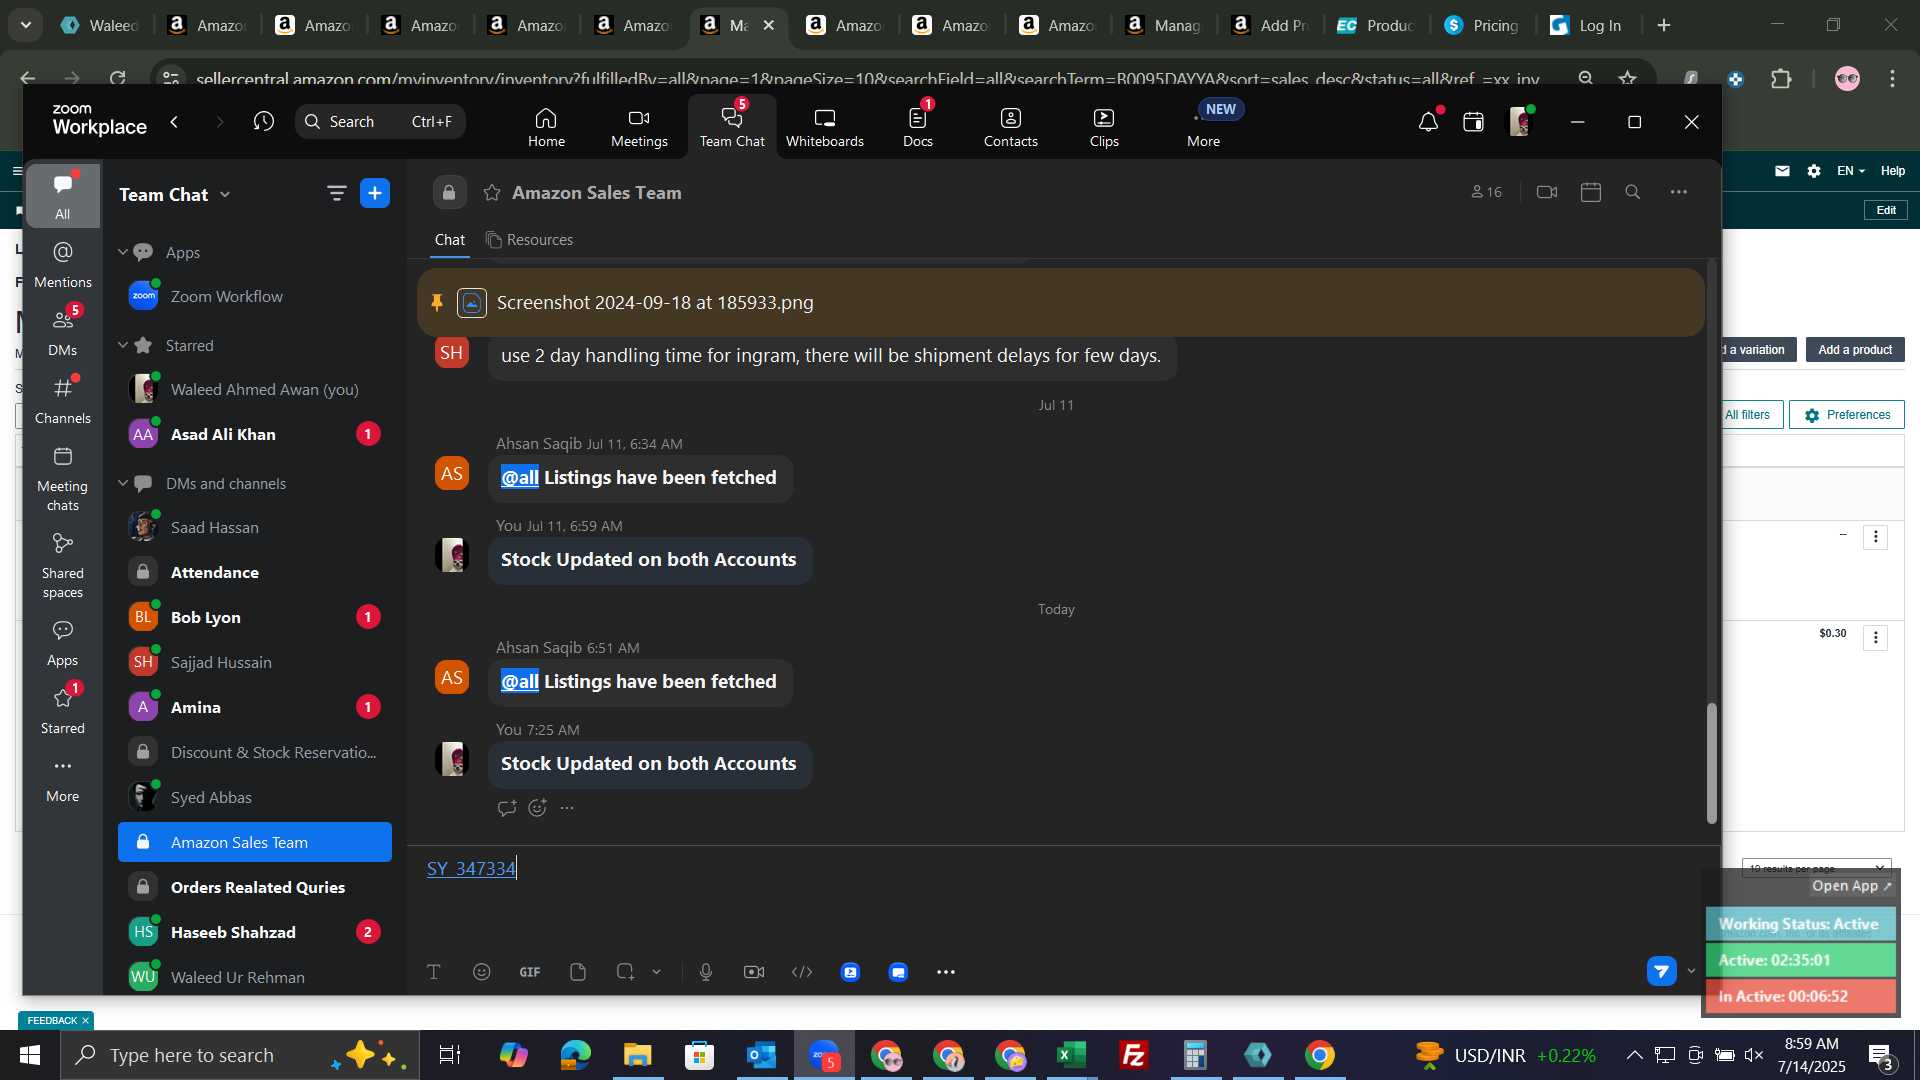Open Contacts tab
The image size is (1920, 1080).
(1010, 127)
